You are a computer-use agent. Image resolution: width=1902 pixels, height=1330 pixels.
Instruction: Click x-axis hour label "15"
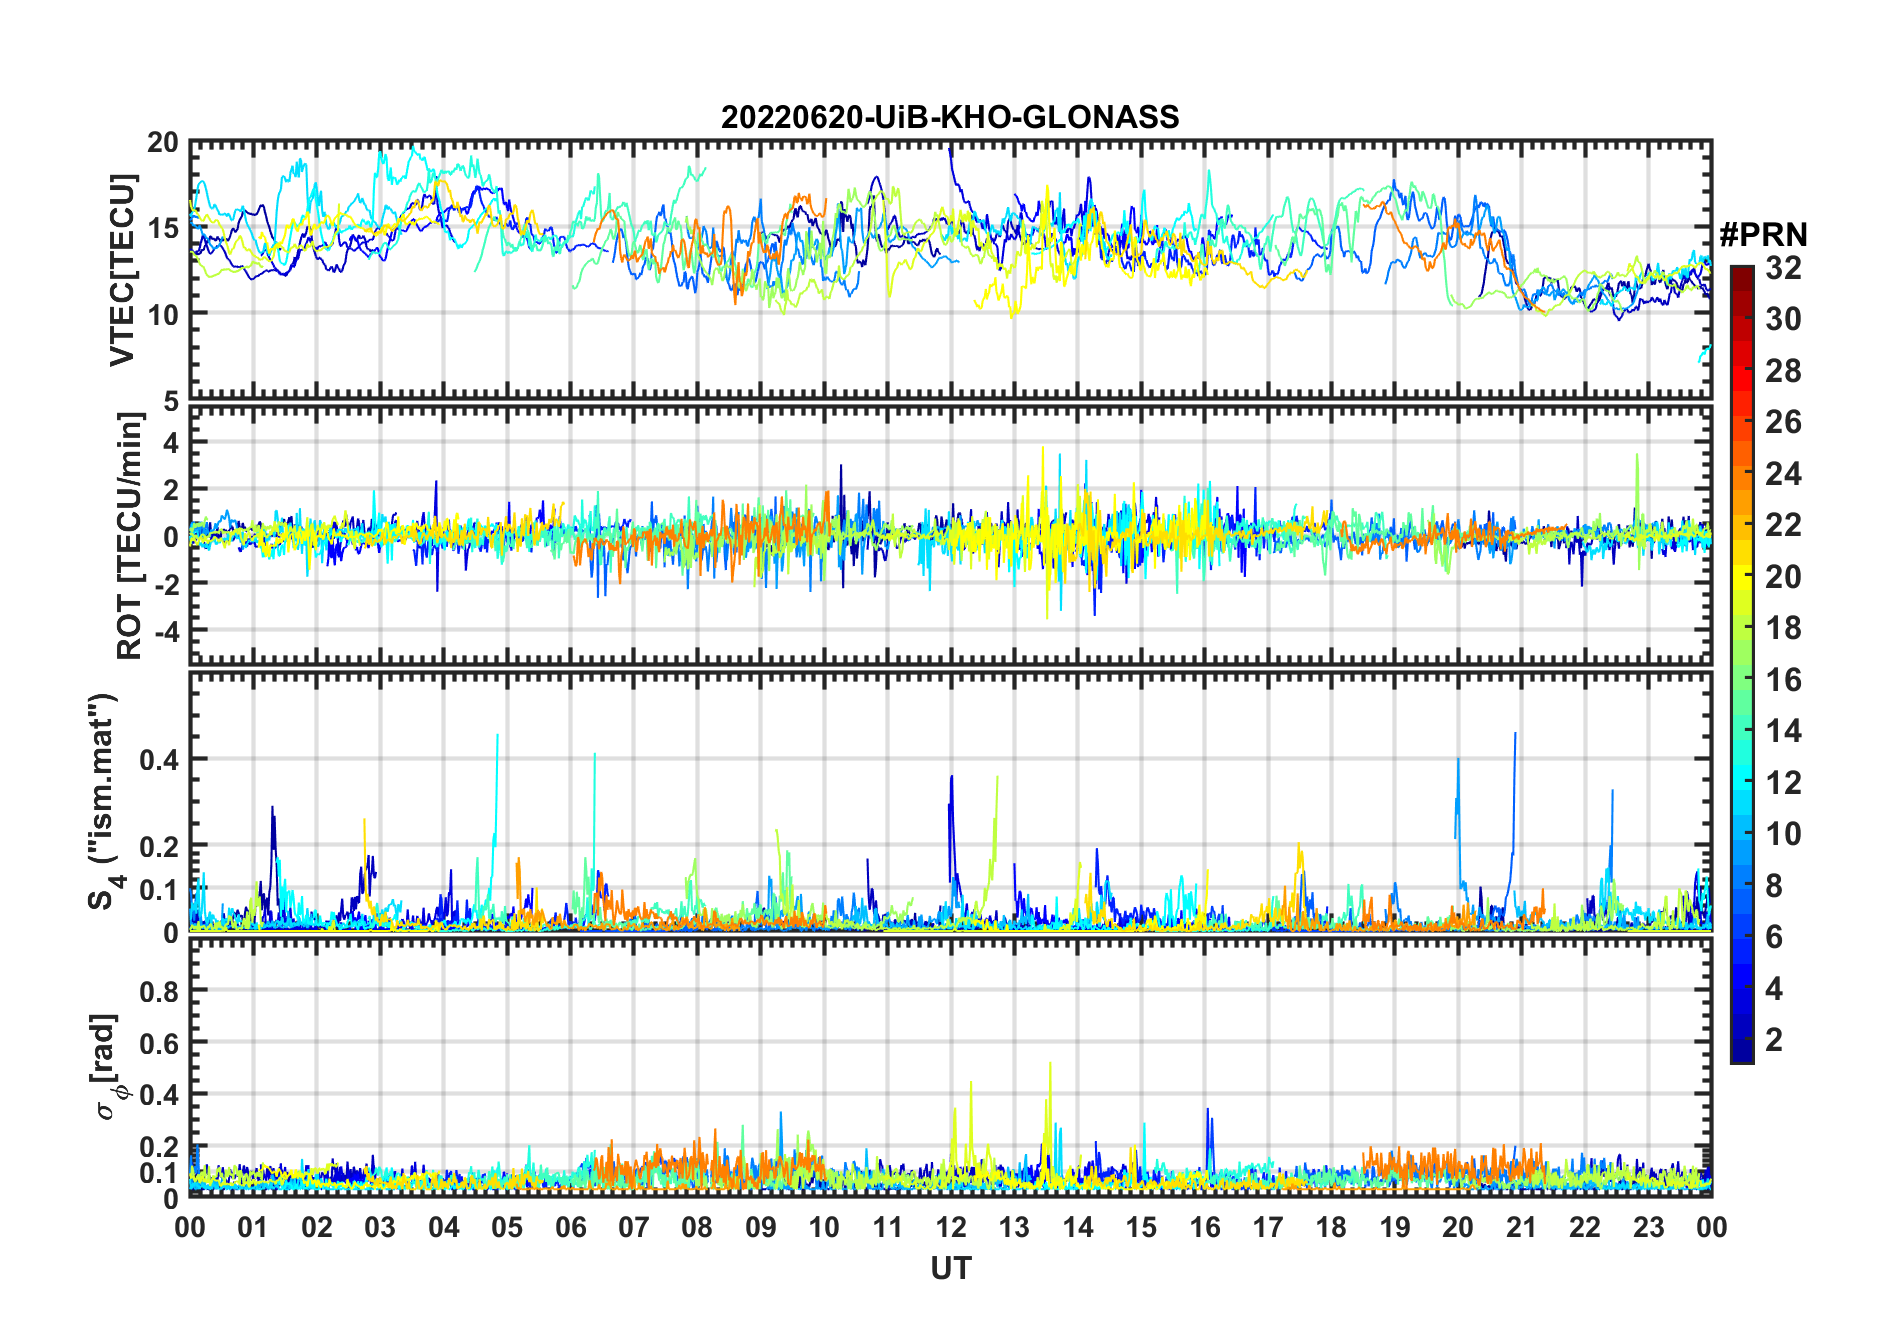(x=1141, y=1227)
